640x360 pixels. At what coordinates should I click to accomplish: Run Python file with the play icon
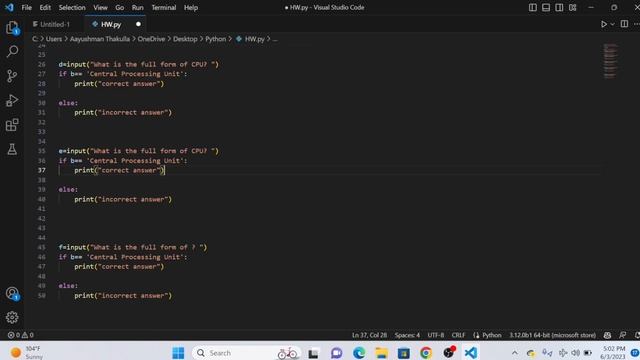coord(604,24)
